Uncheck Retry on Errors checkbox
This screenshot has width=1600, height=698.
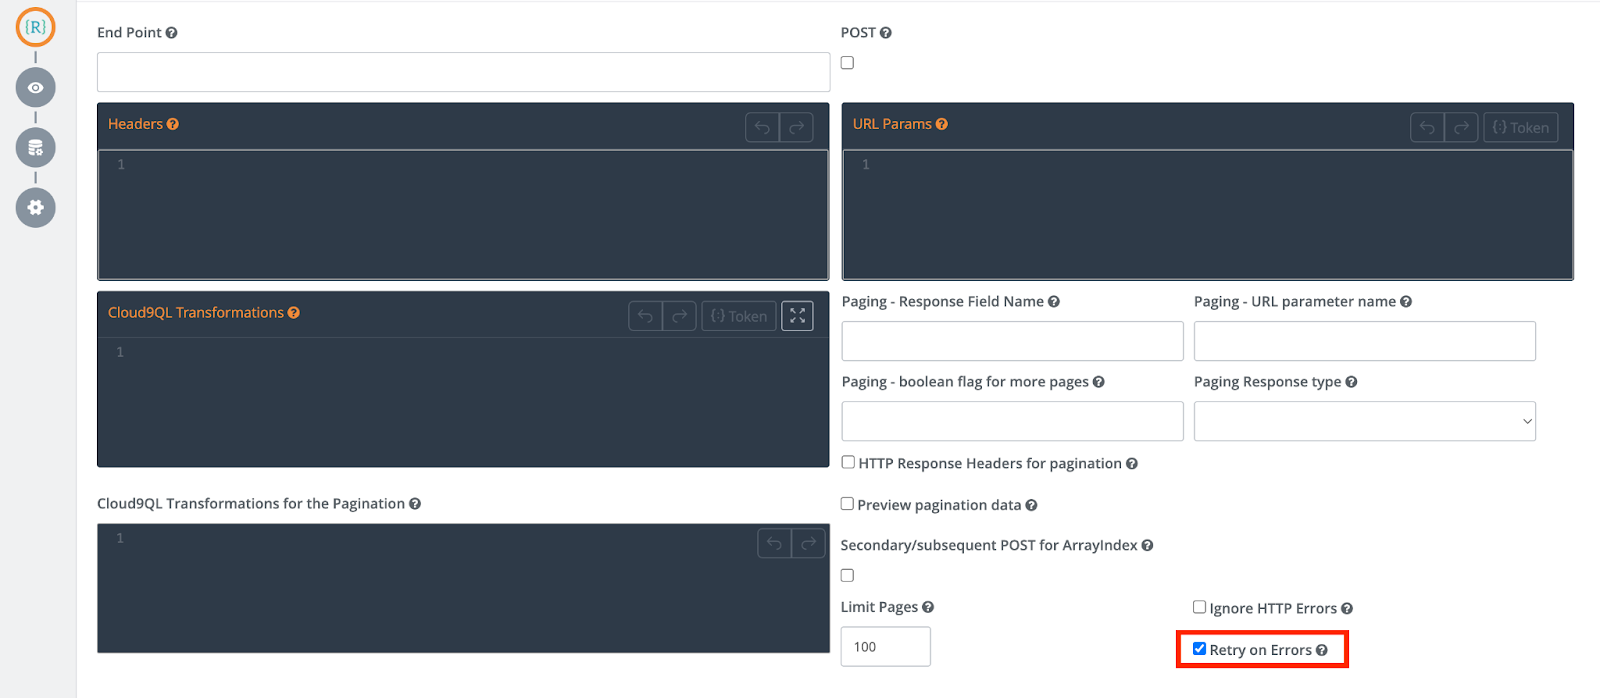(1199, 649)
